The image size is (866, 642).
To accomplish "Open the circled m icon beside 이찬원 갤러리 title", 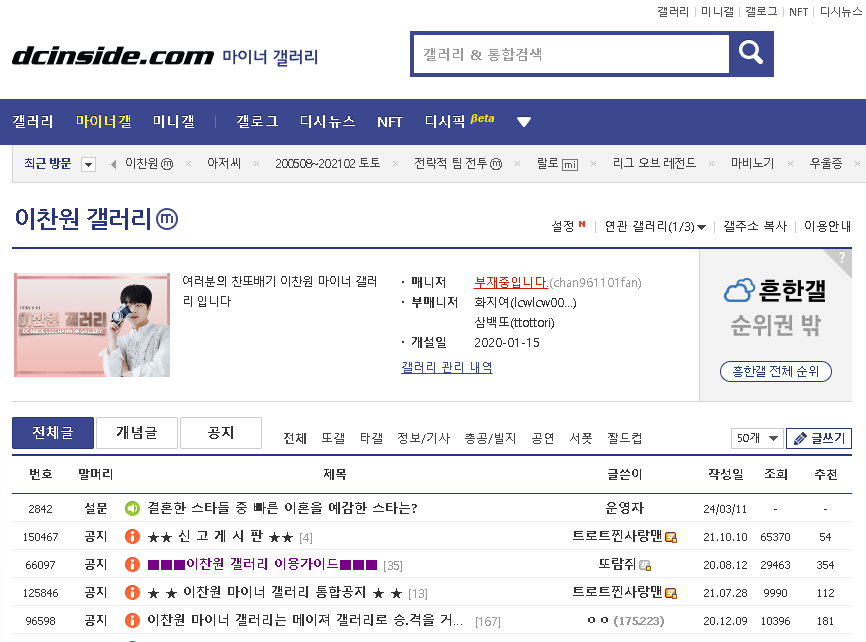I will pos(167,219).
